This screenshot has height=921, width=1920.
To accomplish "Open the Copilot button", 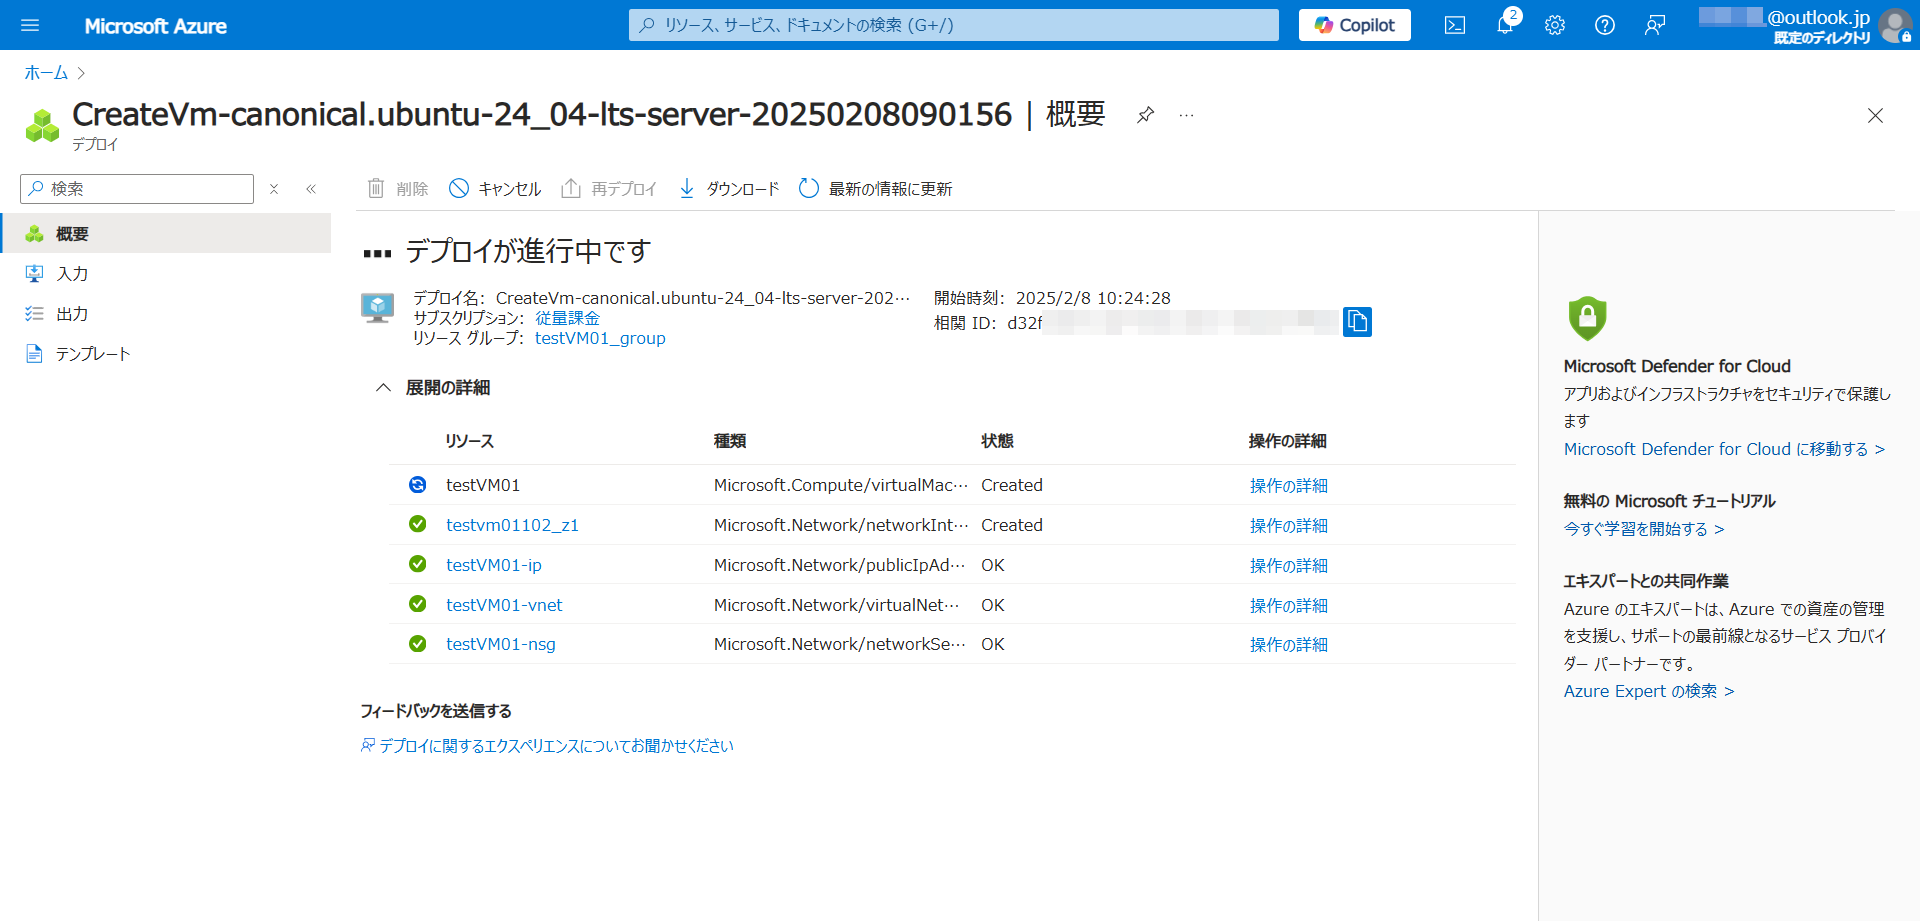I will 1354,25.
